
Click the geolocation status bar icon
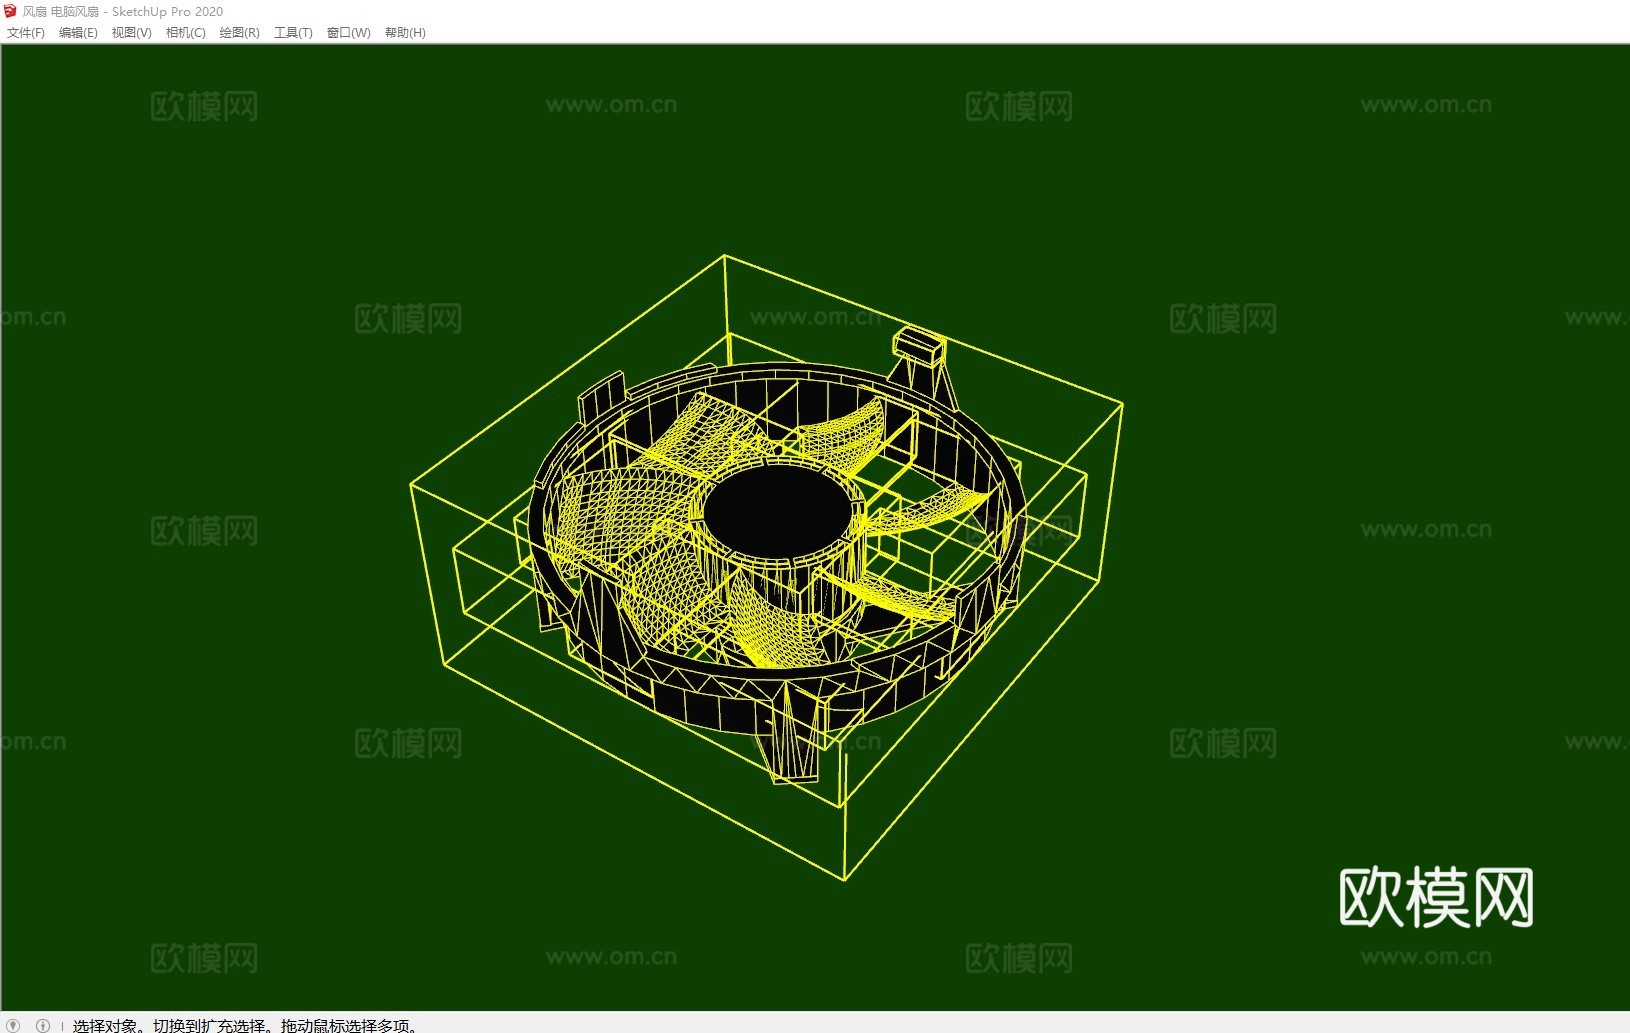click(x=13, y=1025)
